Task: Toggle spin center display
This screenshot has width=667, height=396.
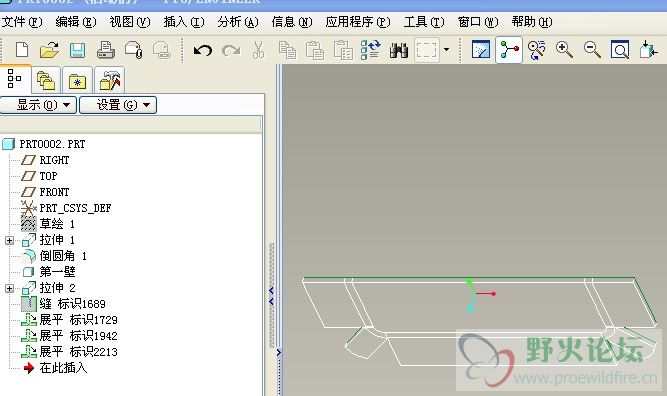Action: coord(509,50)
